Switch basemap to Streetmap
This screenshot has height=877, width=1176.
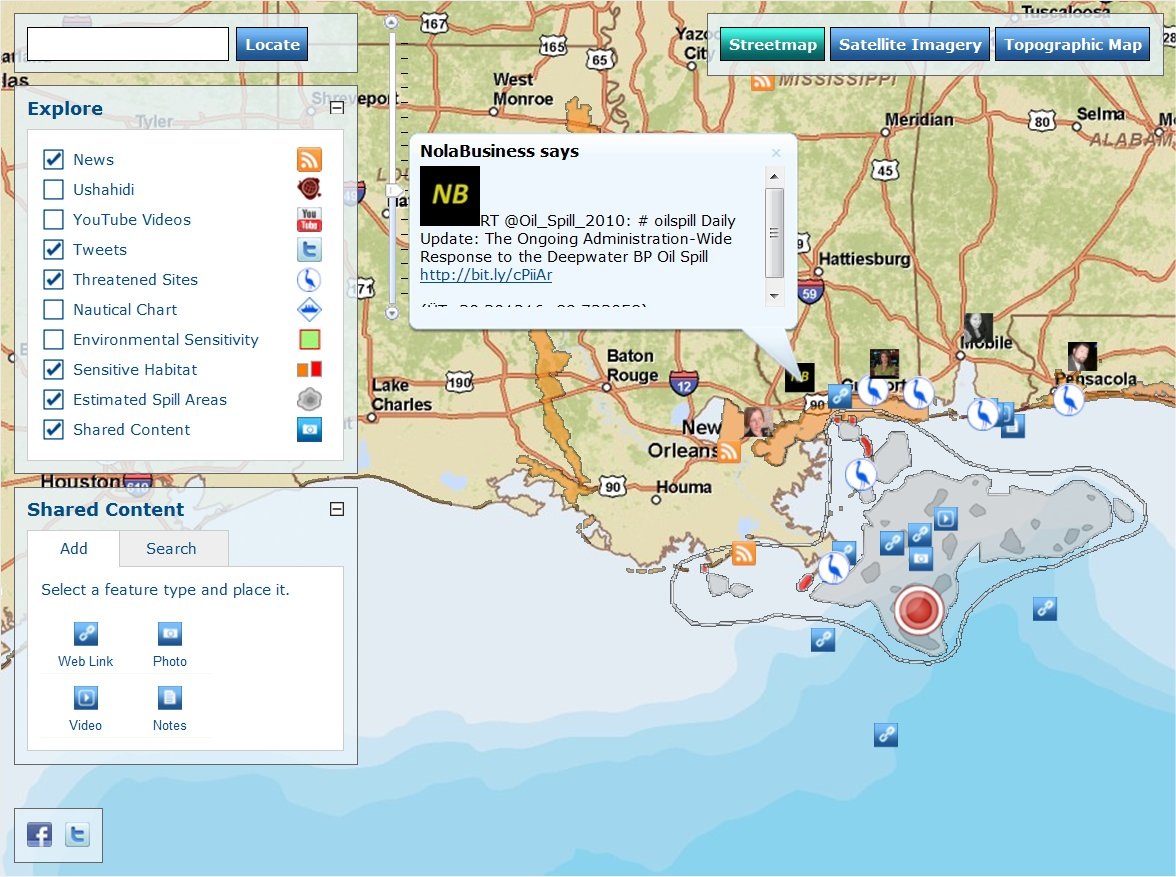pyautogui.click(x=772, y=44)
